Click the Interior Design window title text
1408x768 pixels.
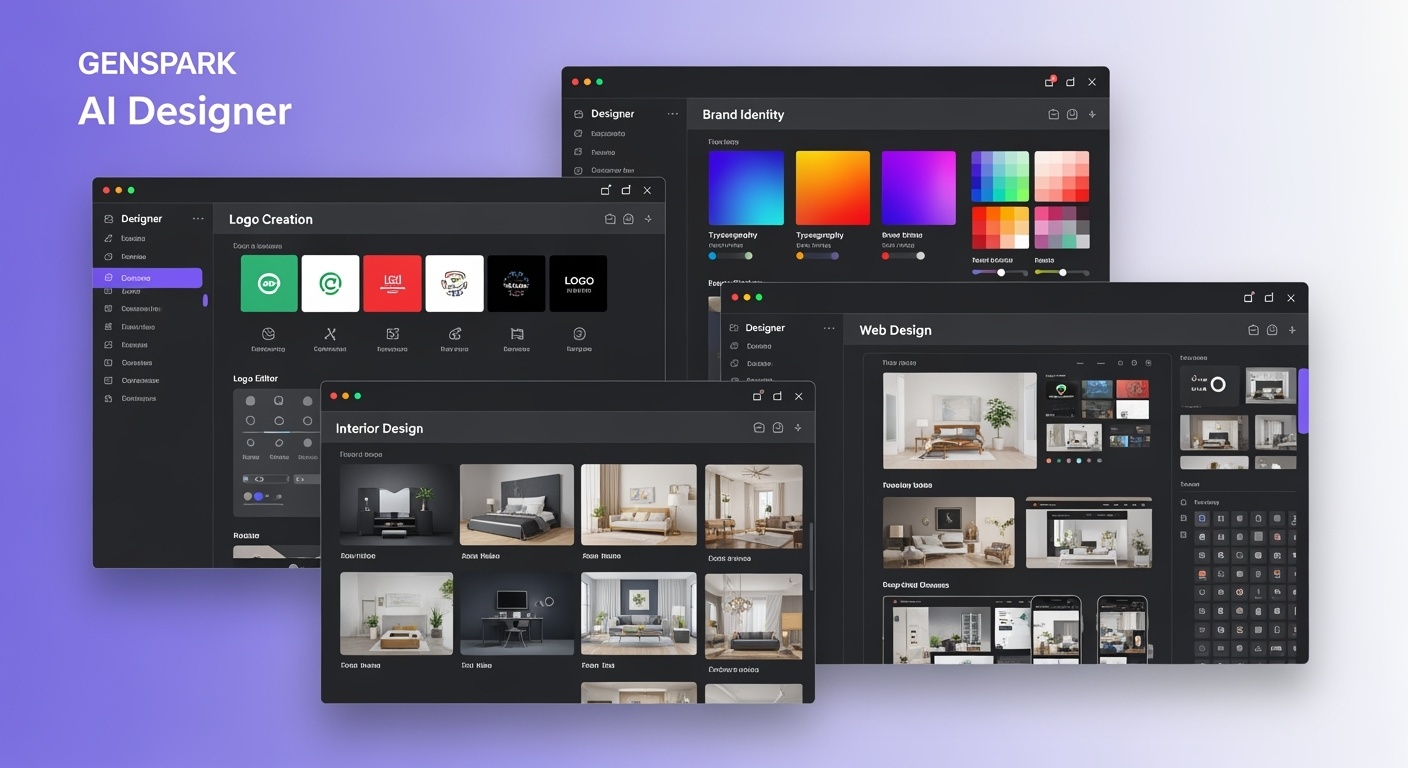click(x=379, y=428)
